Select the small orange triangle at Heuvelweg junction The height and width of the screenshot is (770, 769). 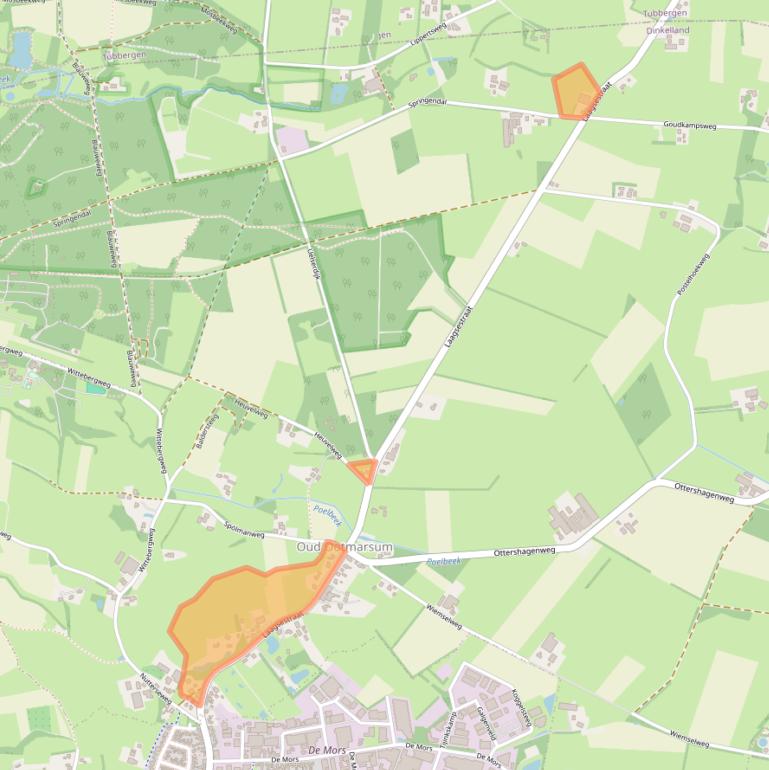click(364, 470)
